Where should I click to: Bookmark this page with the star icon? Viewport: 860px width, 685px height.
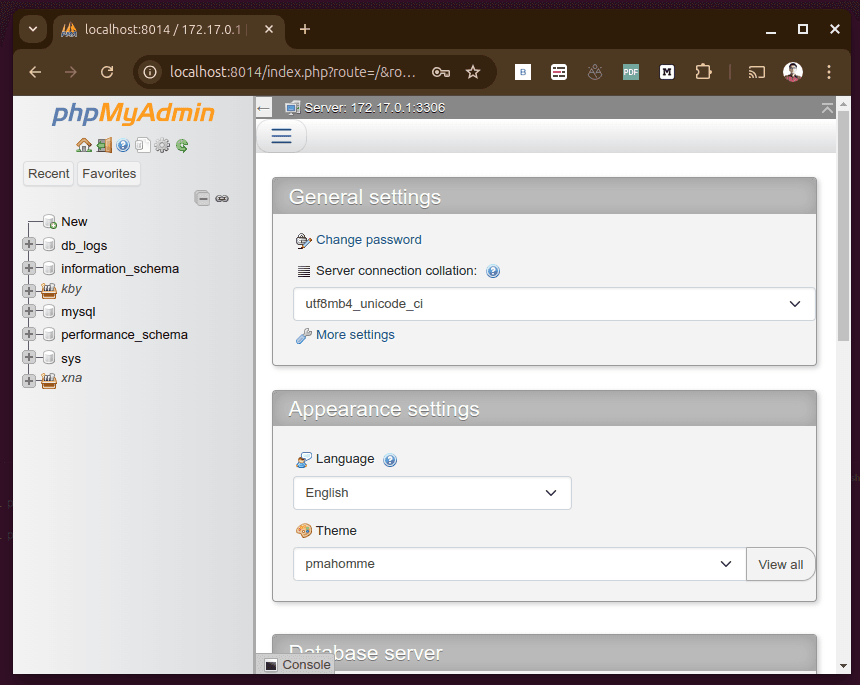tap(473, 72)
